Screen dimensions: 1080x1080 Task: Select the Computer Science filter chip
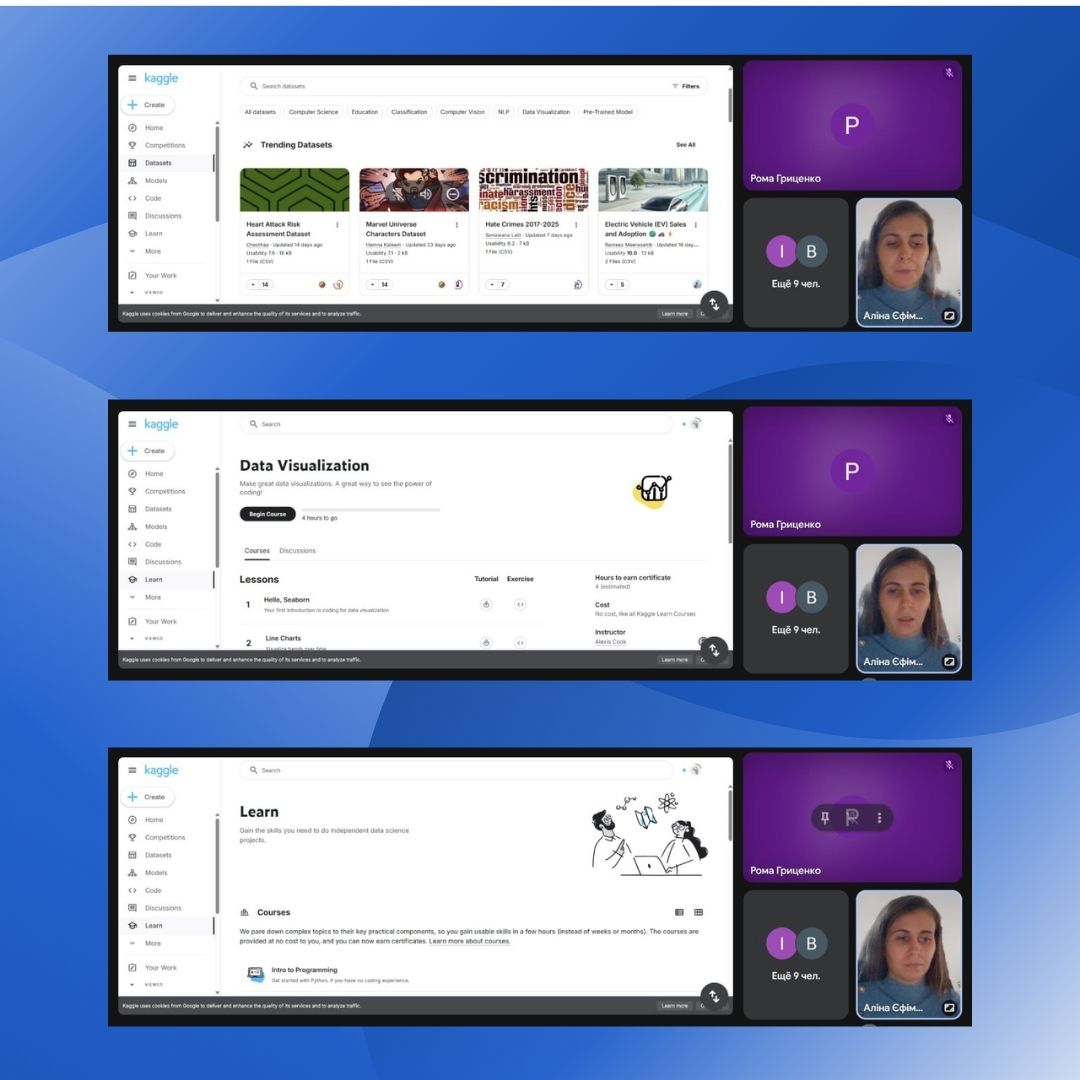click(x=313, y=112)
